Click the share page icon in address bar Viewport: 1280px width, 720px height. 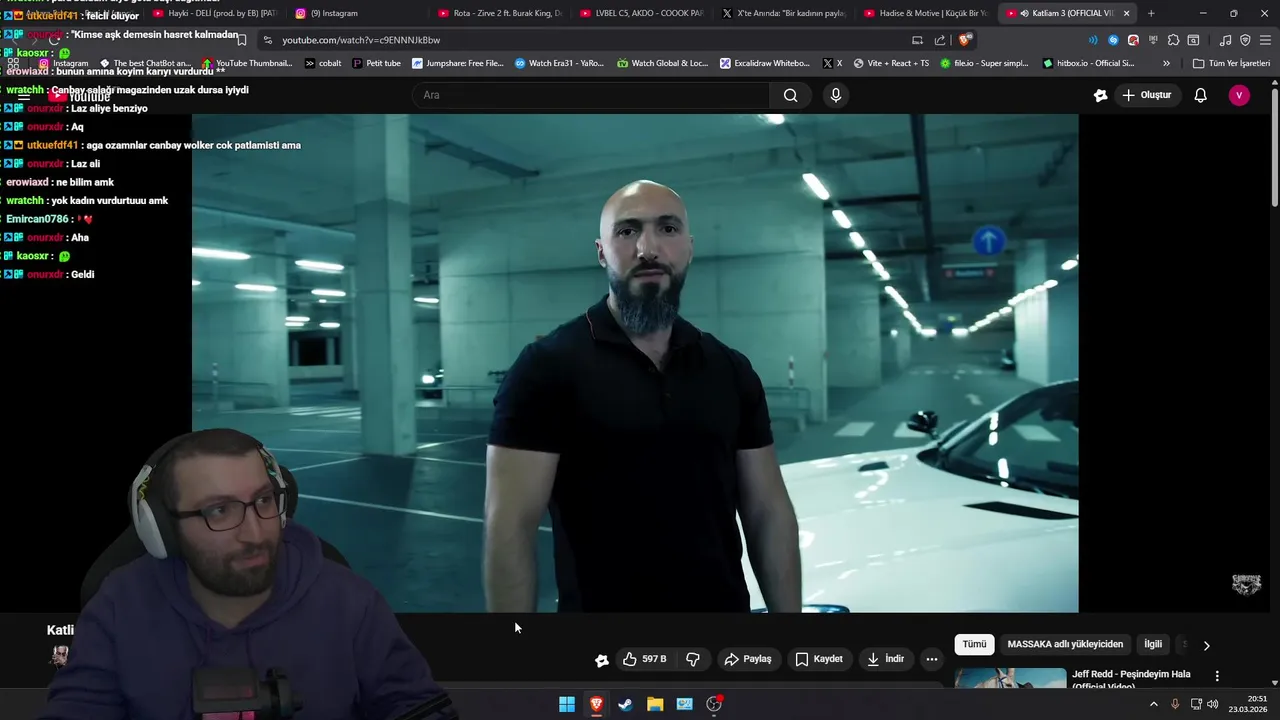click(940, 40)
